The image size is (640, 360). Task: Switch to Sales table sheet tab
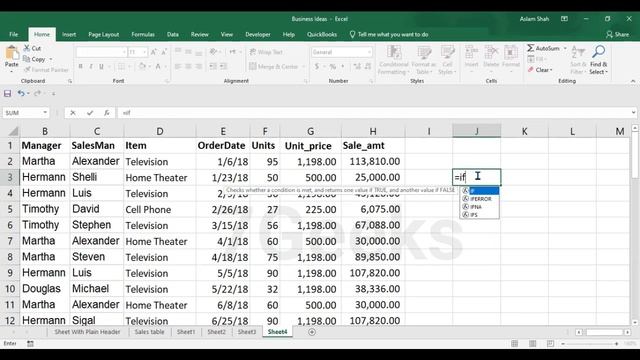tap(149, 332)
